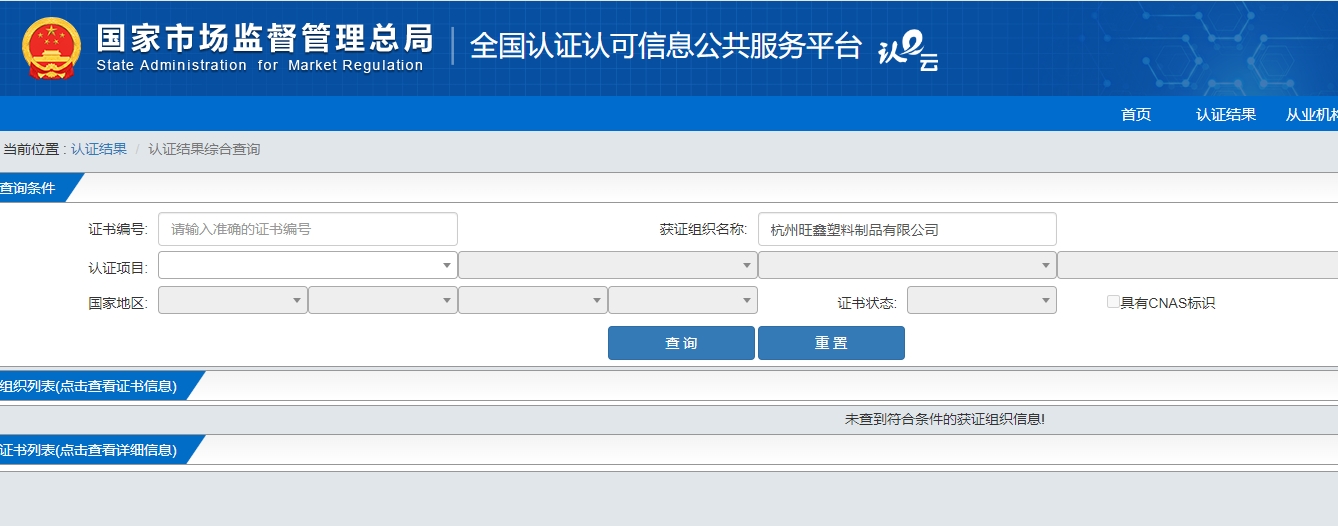Open the second 认证项目 dropdown
This screenshot has height=526, width=1338.
coord(607,265)
